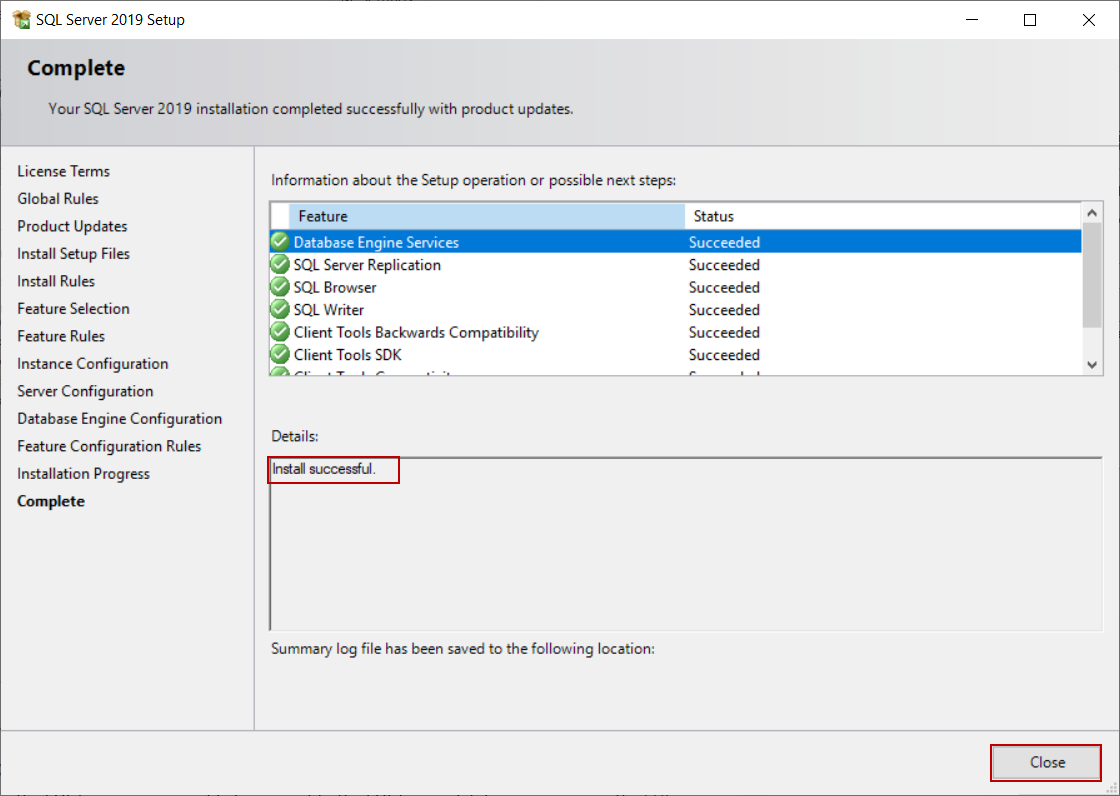Viewport: 1120px width, 796px height.
Task: Click the green check icon beside Database Engine Services
Action: [279, 241]
